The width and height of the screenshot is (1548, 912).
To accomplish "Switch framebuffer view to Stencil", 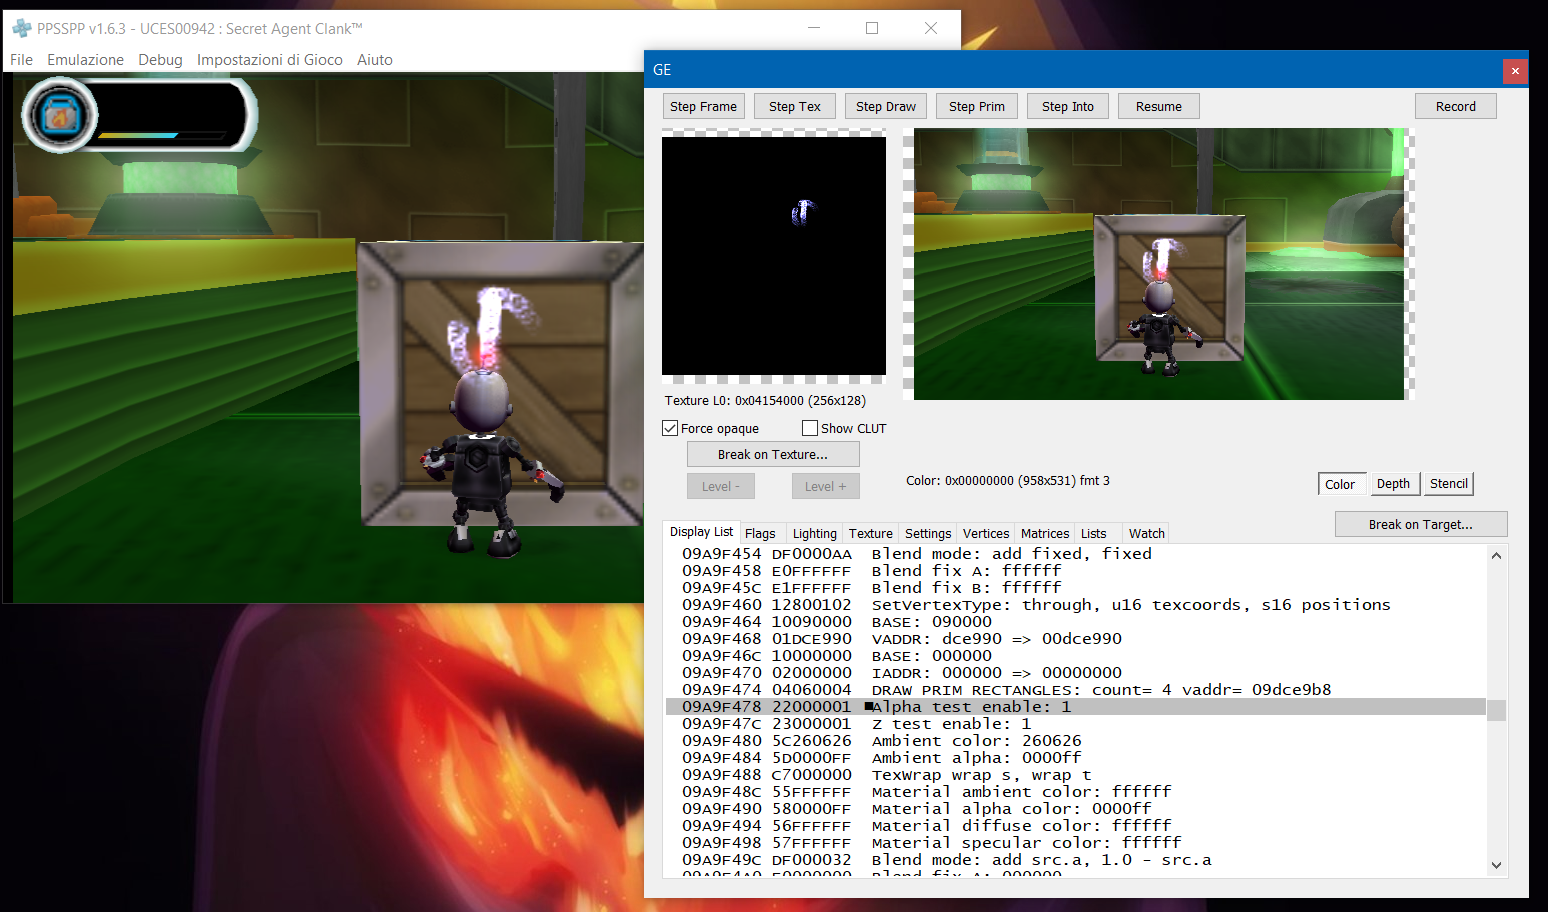I will tap(1448, 483).
